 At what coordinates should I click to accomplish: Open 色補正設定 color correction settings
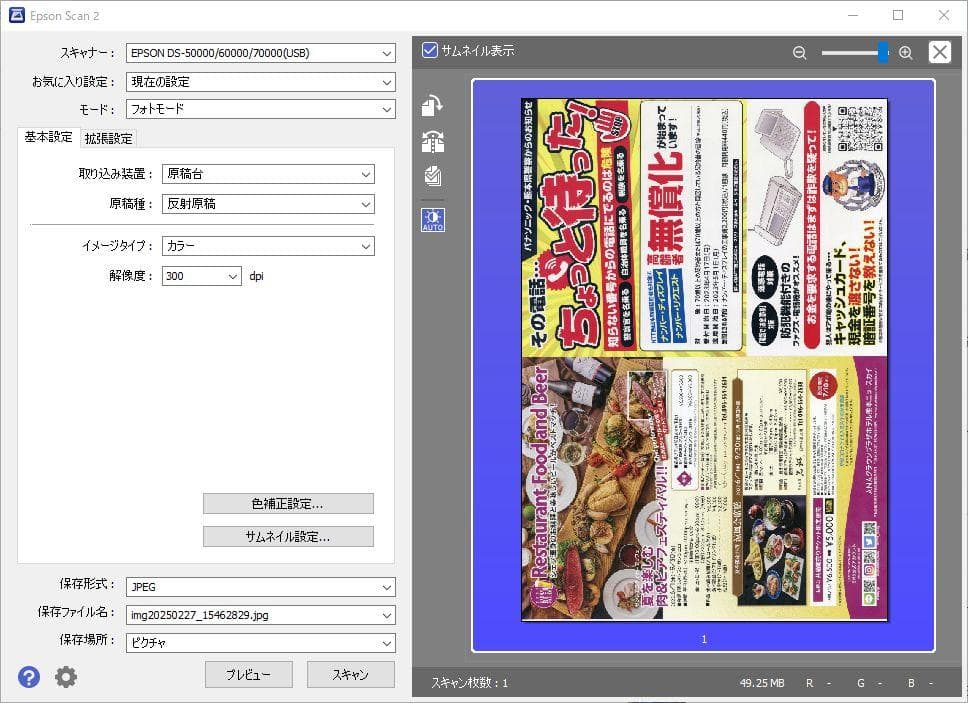point(289,503)
